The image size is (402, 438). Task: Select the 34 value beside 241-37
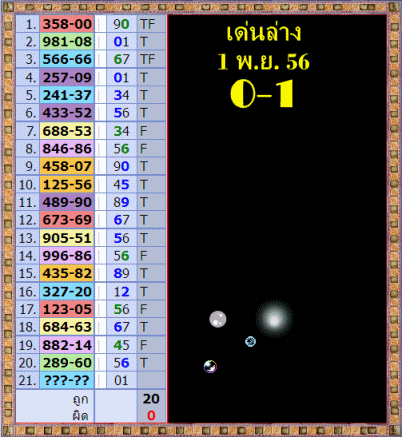(x=121, y=95)
